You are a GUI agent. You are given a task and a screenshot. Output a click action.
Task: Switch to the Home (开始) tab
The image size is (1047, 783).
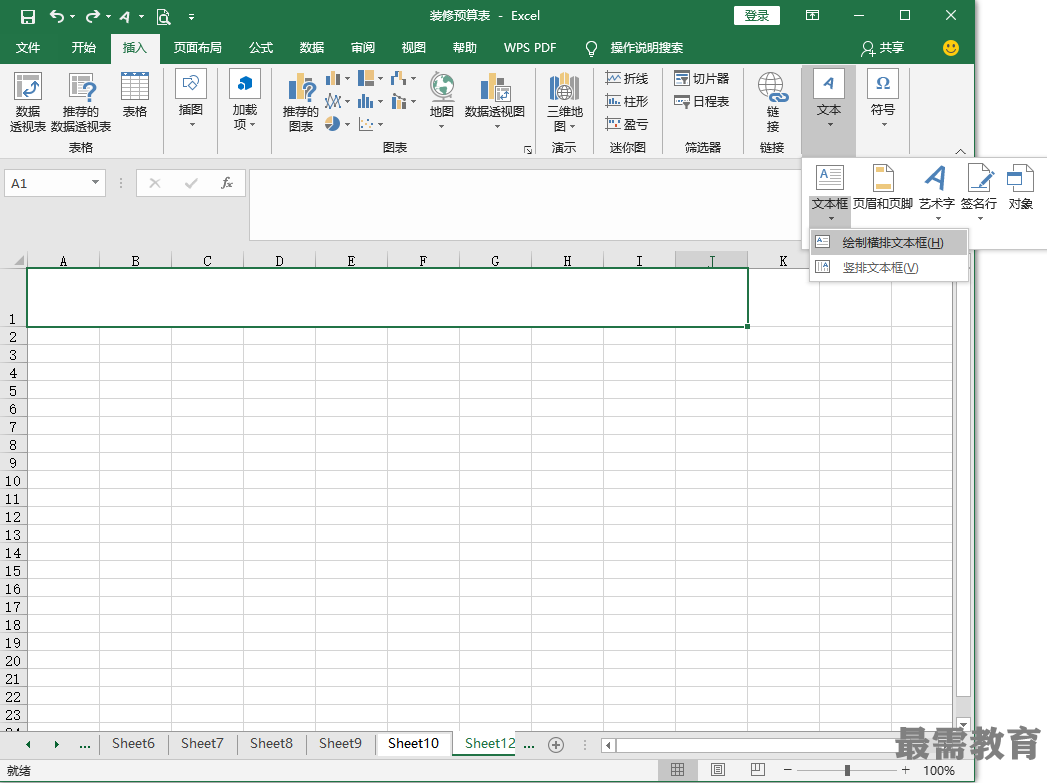pos(83,48)
